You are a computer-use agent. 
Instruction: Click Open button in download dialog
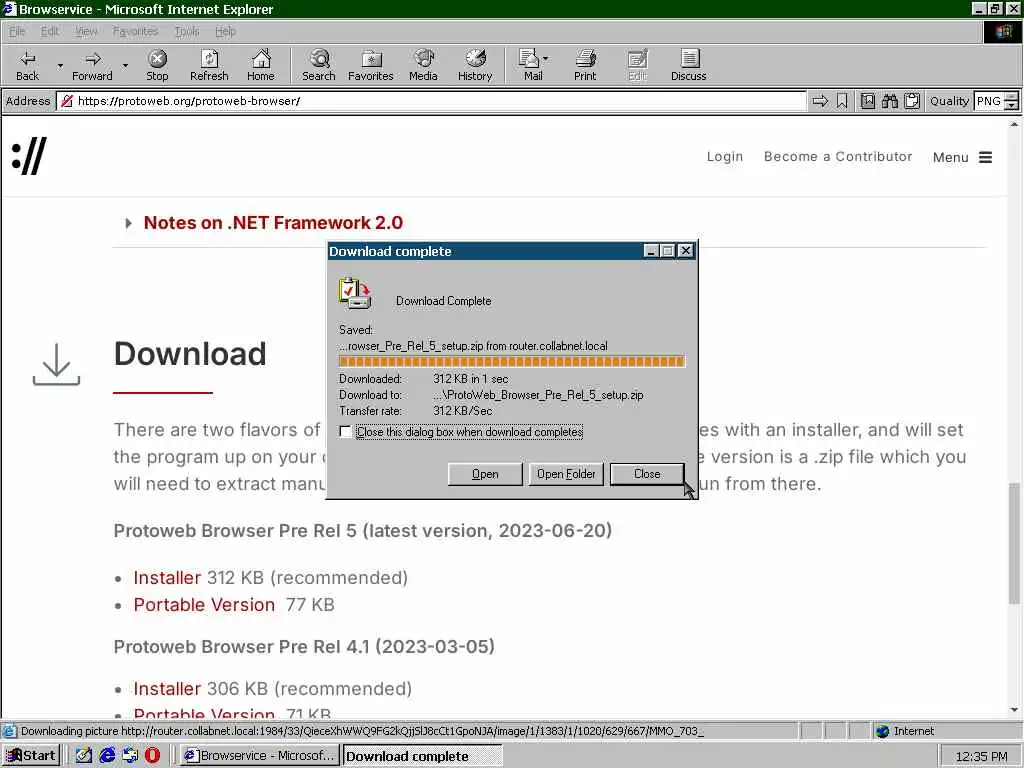[485, 474]
